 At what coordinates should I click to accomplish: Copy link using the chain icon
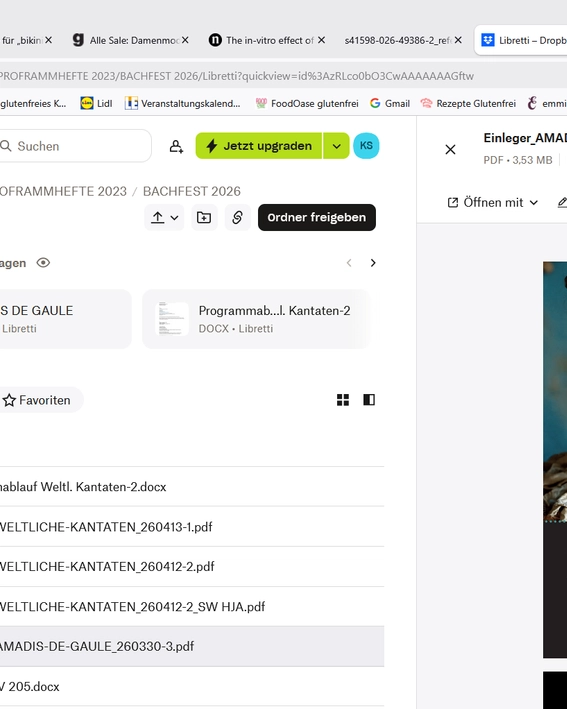tap(237, 217)
